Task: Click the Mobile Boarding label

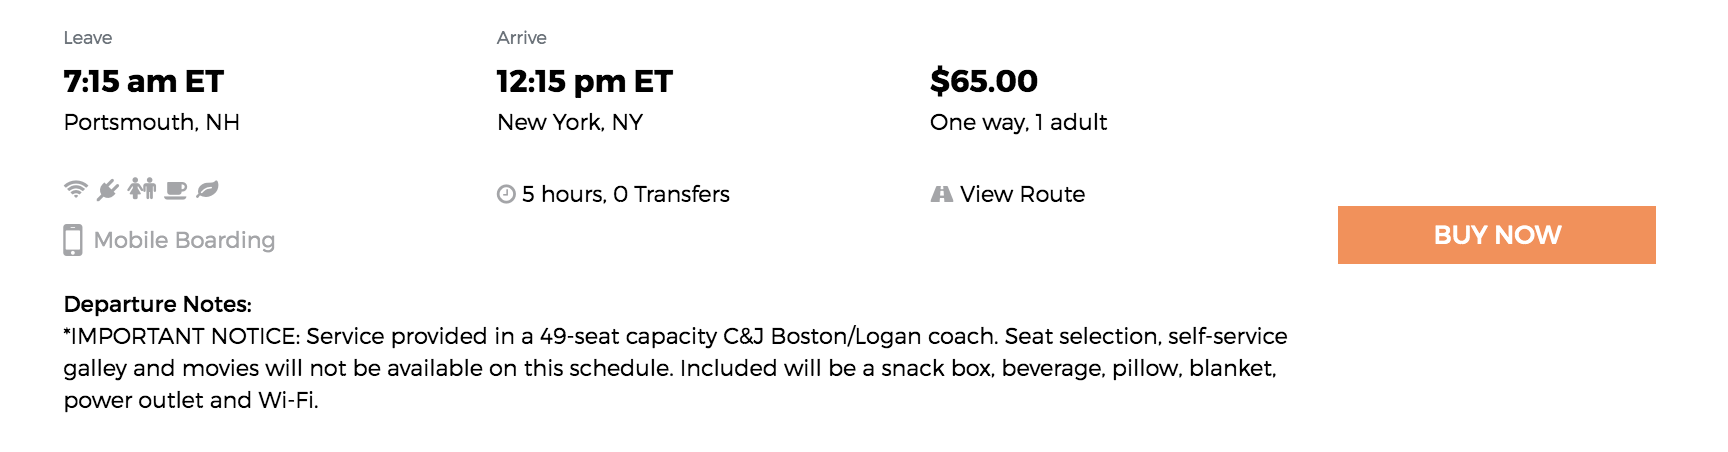Action: pyautogui.click(x=184, y=240)
